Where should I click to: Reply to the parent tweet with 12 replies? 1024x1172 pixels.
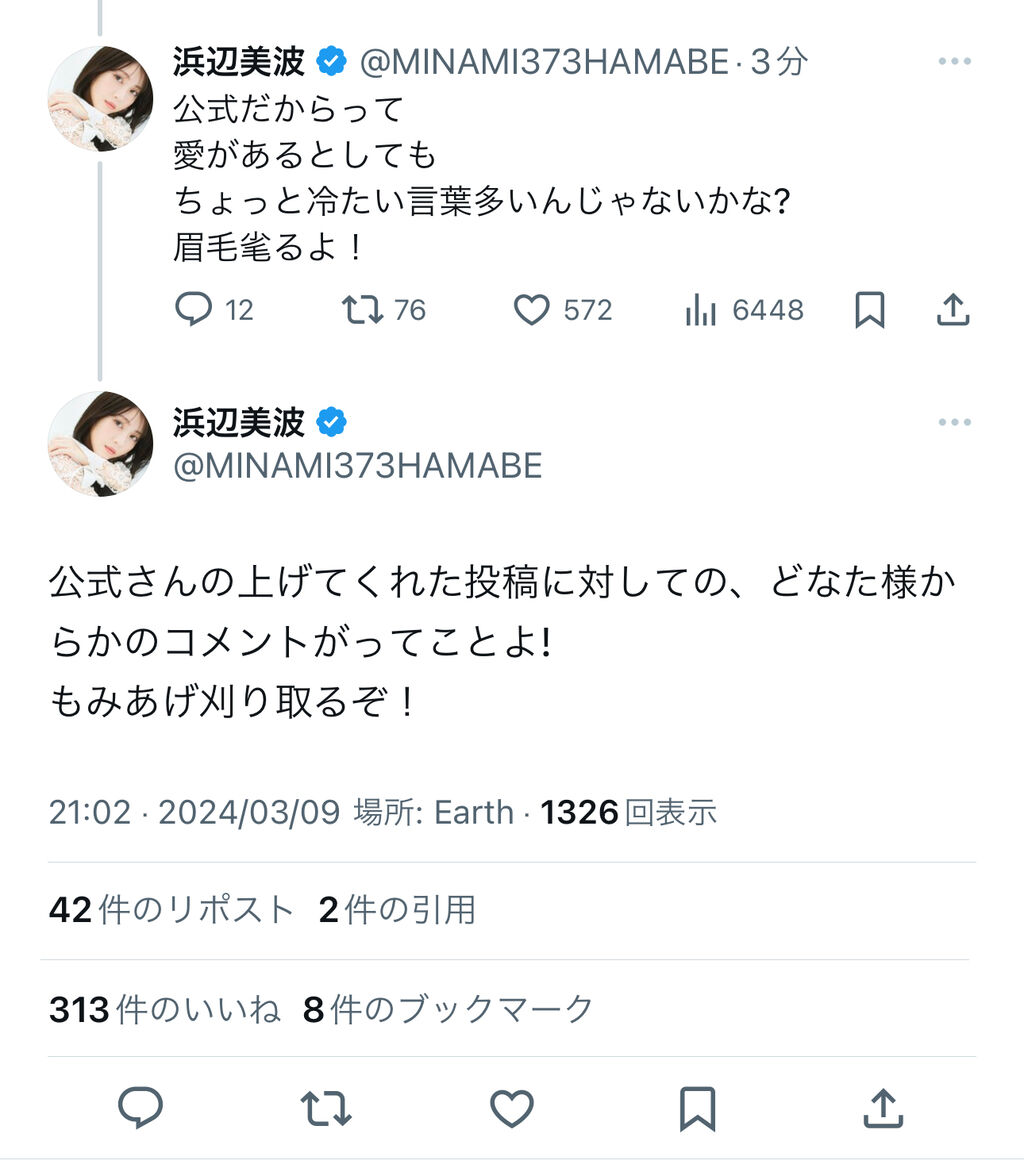[x=193, y=311]
